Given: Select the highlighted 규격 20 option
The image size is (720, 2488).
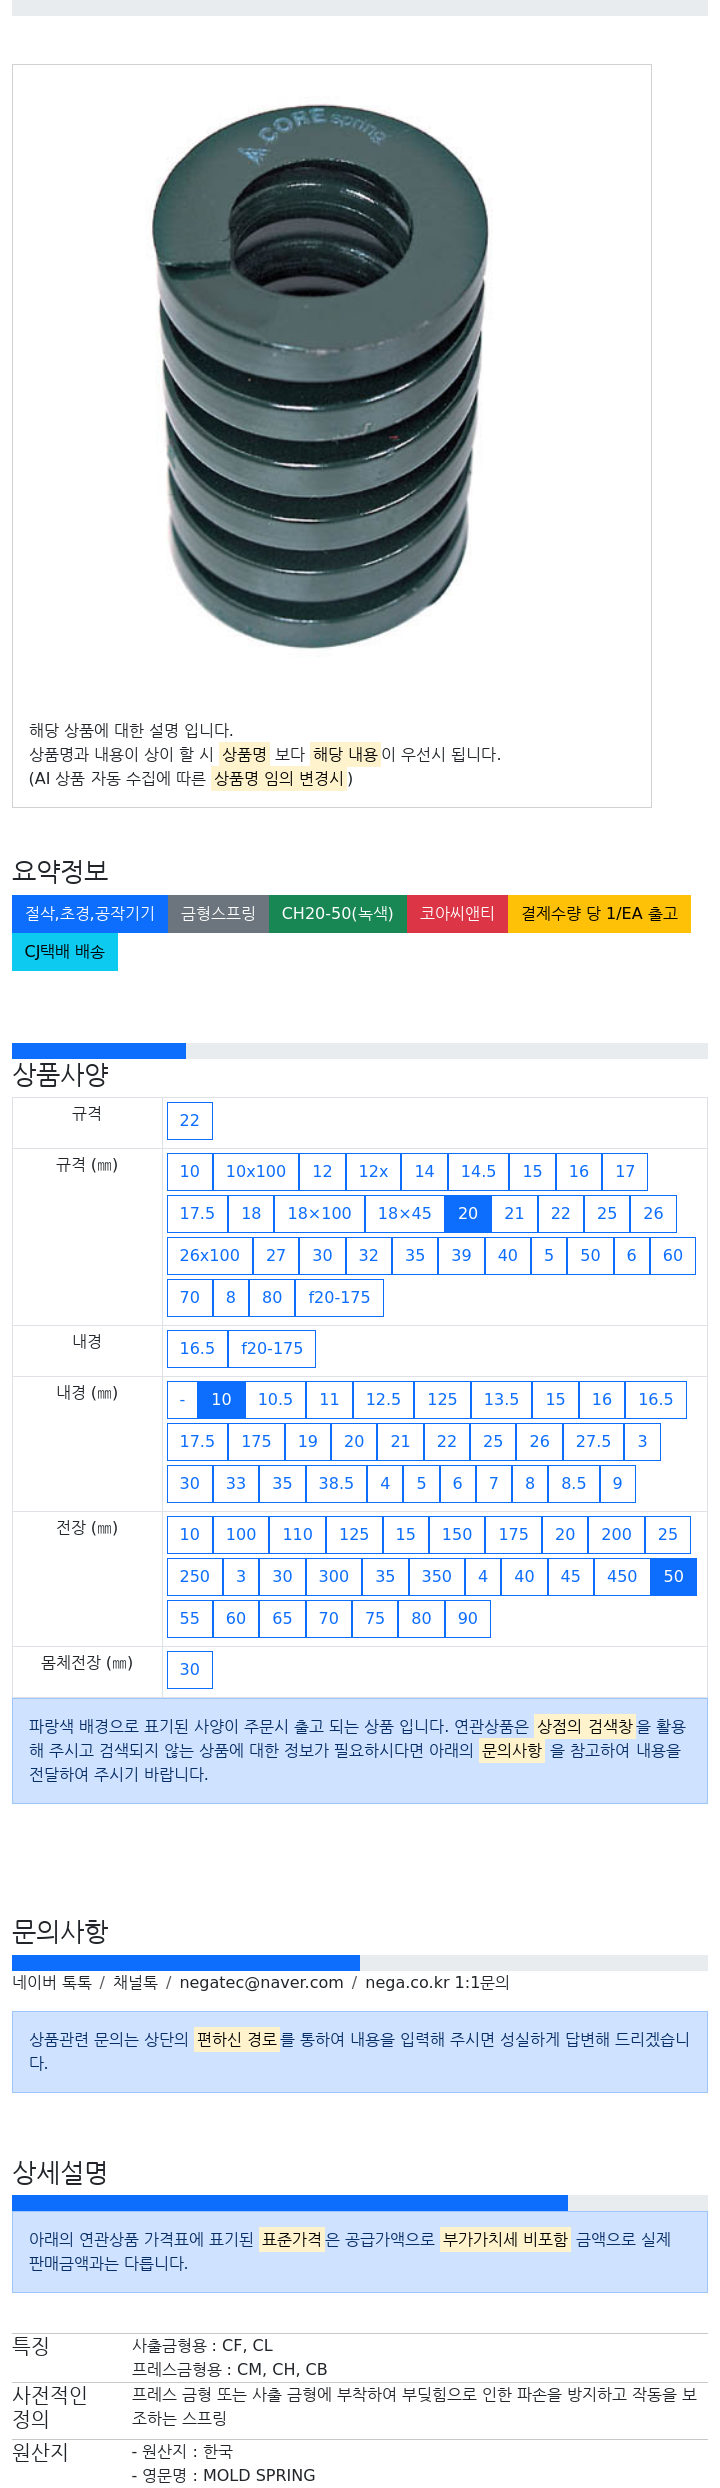Looking at the screenshot, I should tap(468, 1214).
